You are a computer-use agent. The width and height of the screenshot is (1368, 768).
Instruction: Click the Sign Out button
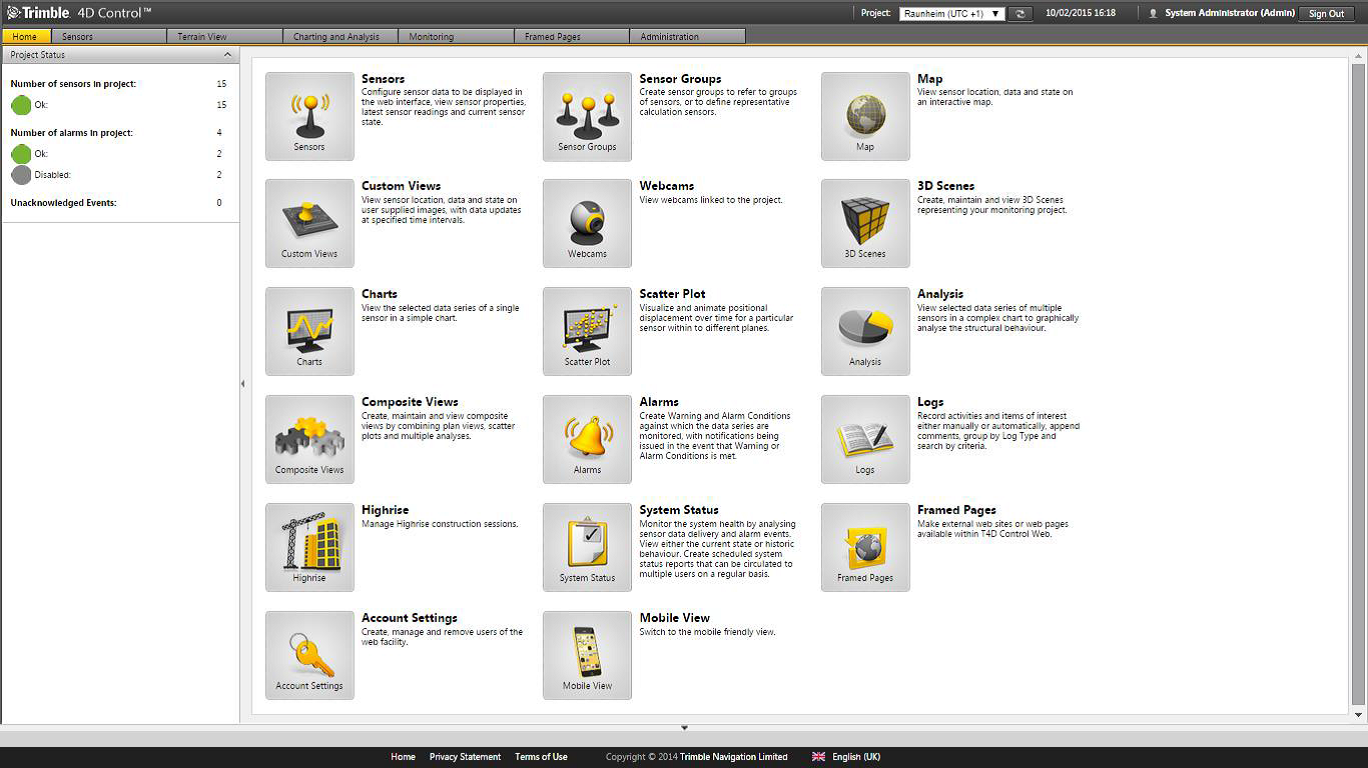click(1326, 14)
